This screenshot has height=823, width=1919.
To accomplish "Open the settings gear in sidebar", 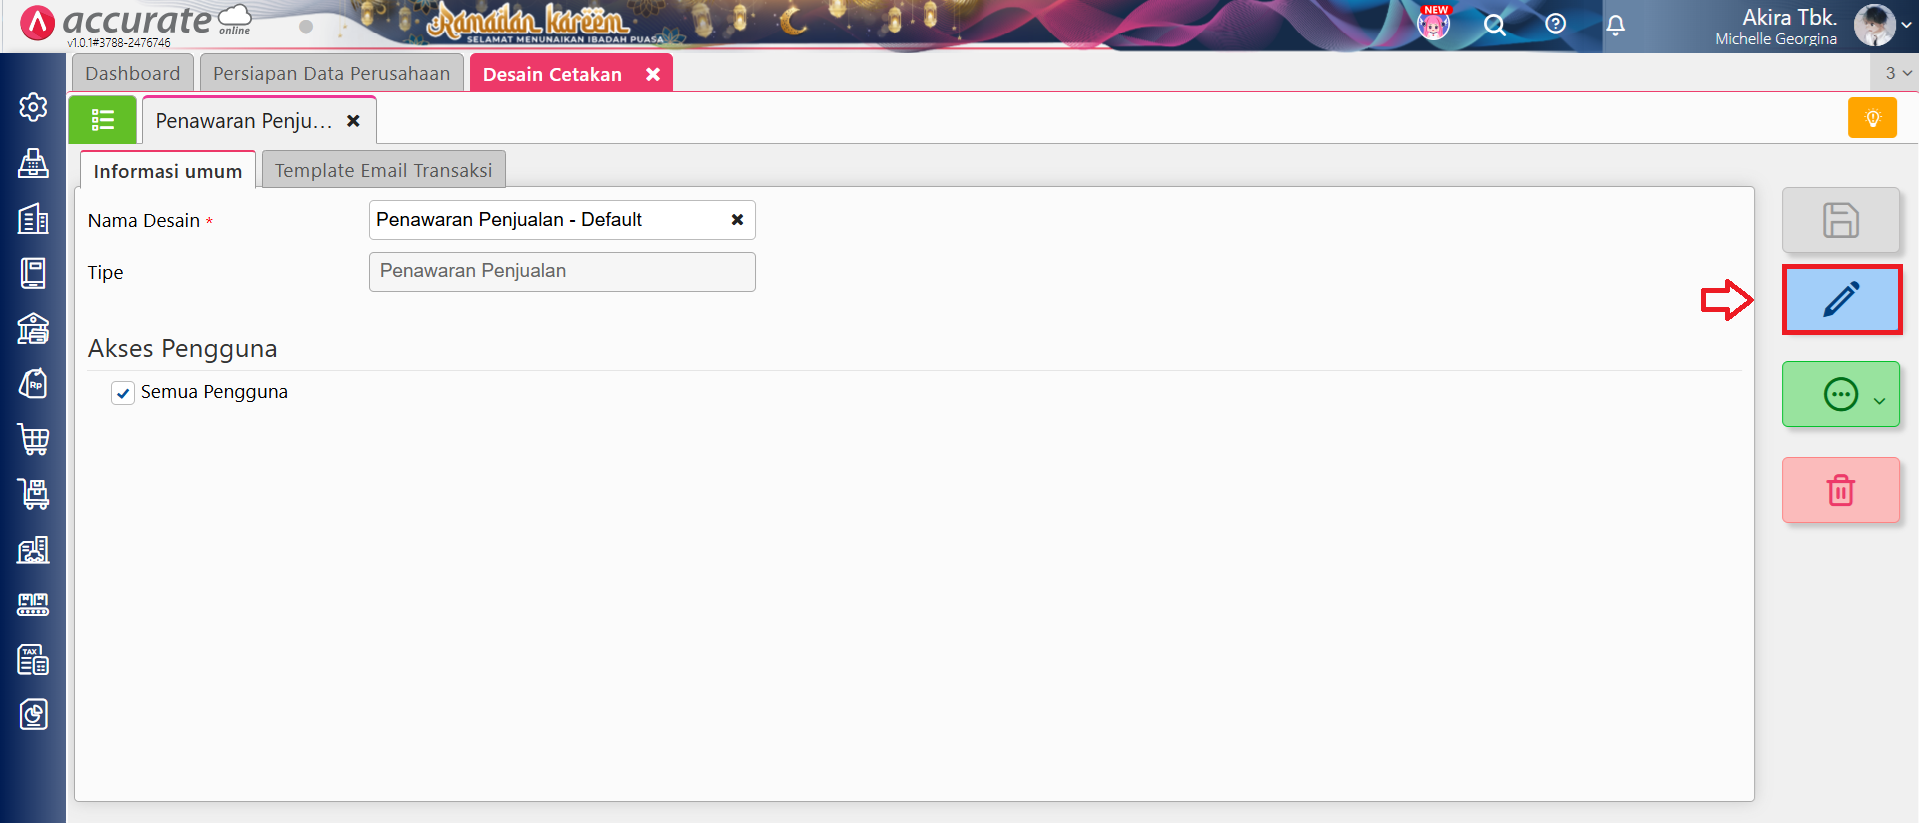I will (33, 107).
